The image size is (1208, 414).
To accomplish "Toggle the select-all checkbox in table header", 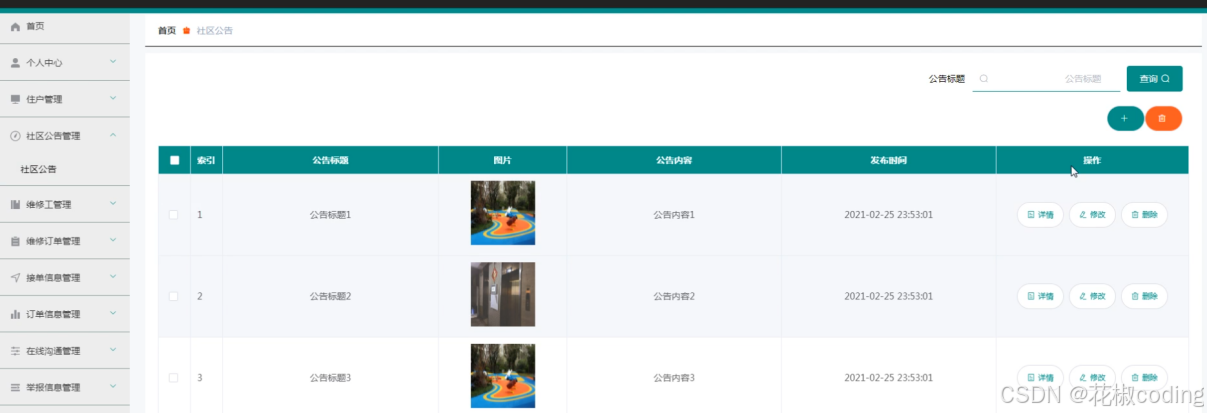I will [x=175, y=160].
